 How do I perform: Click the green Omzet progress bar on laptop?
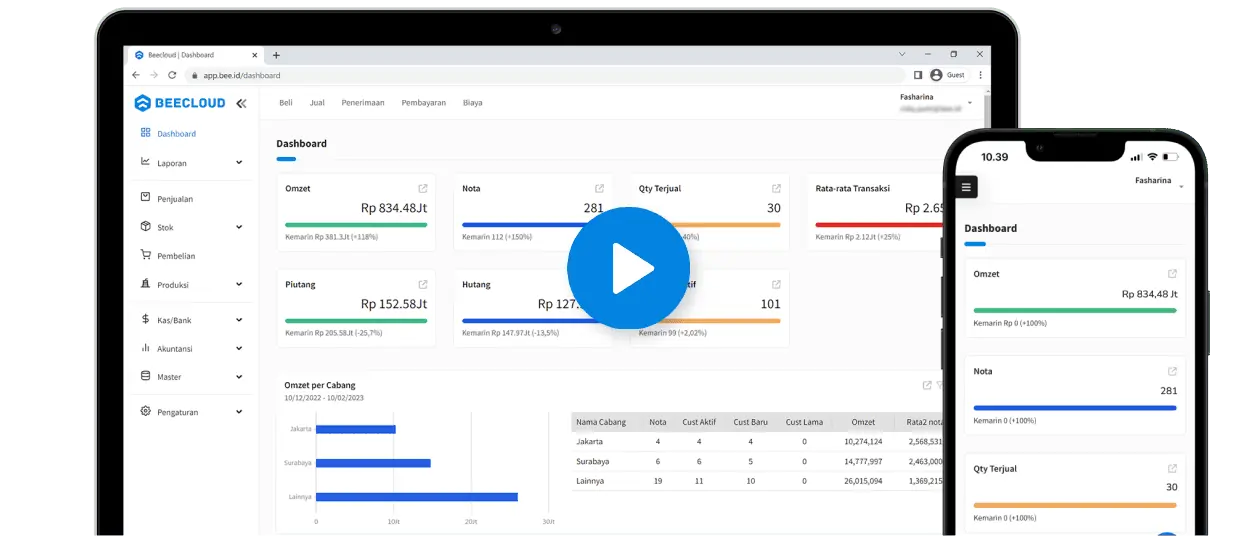(x=356, y=225)
